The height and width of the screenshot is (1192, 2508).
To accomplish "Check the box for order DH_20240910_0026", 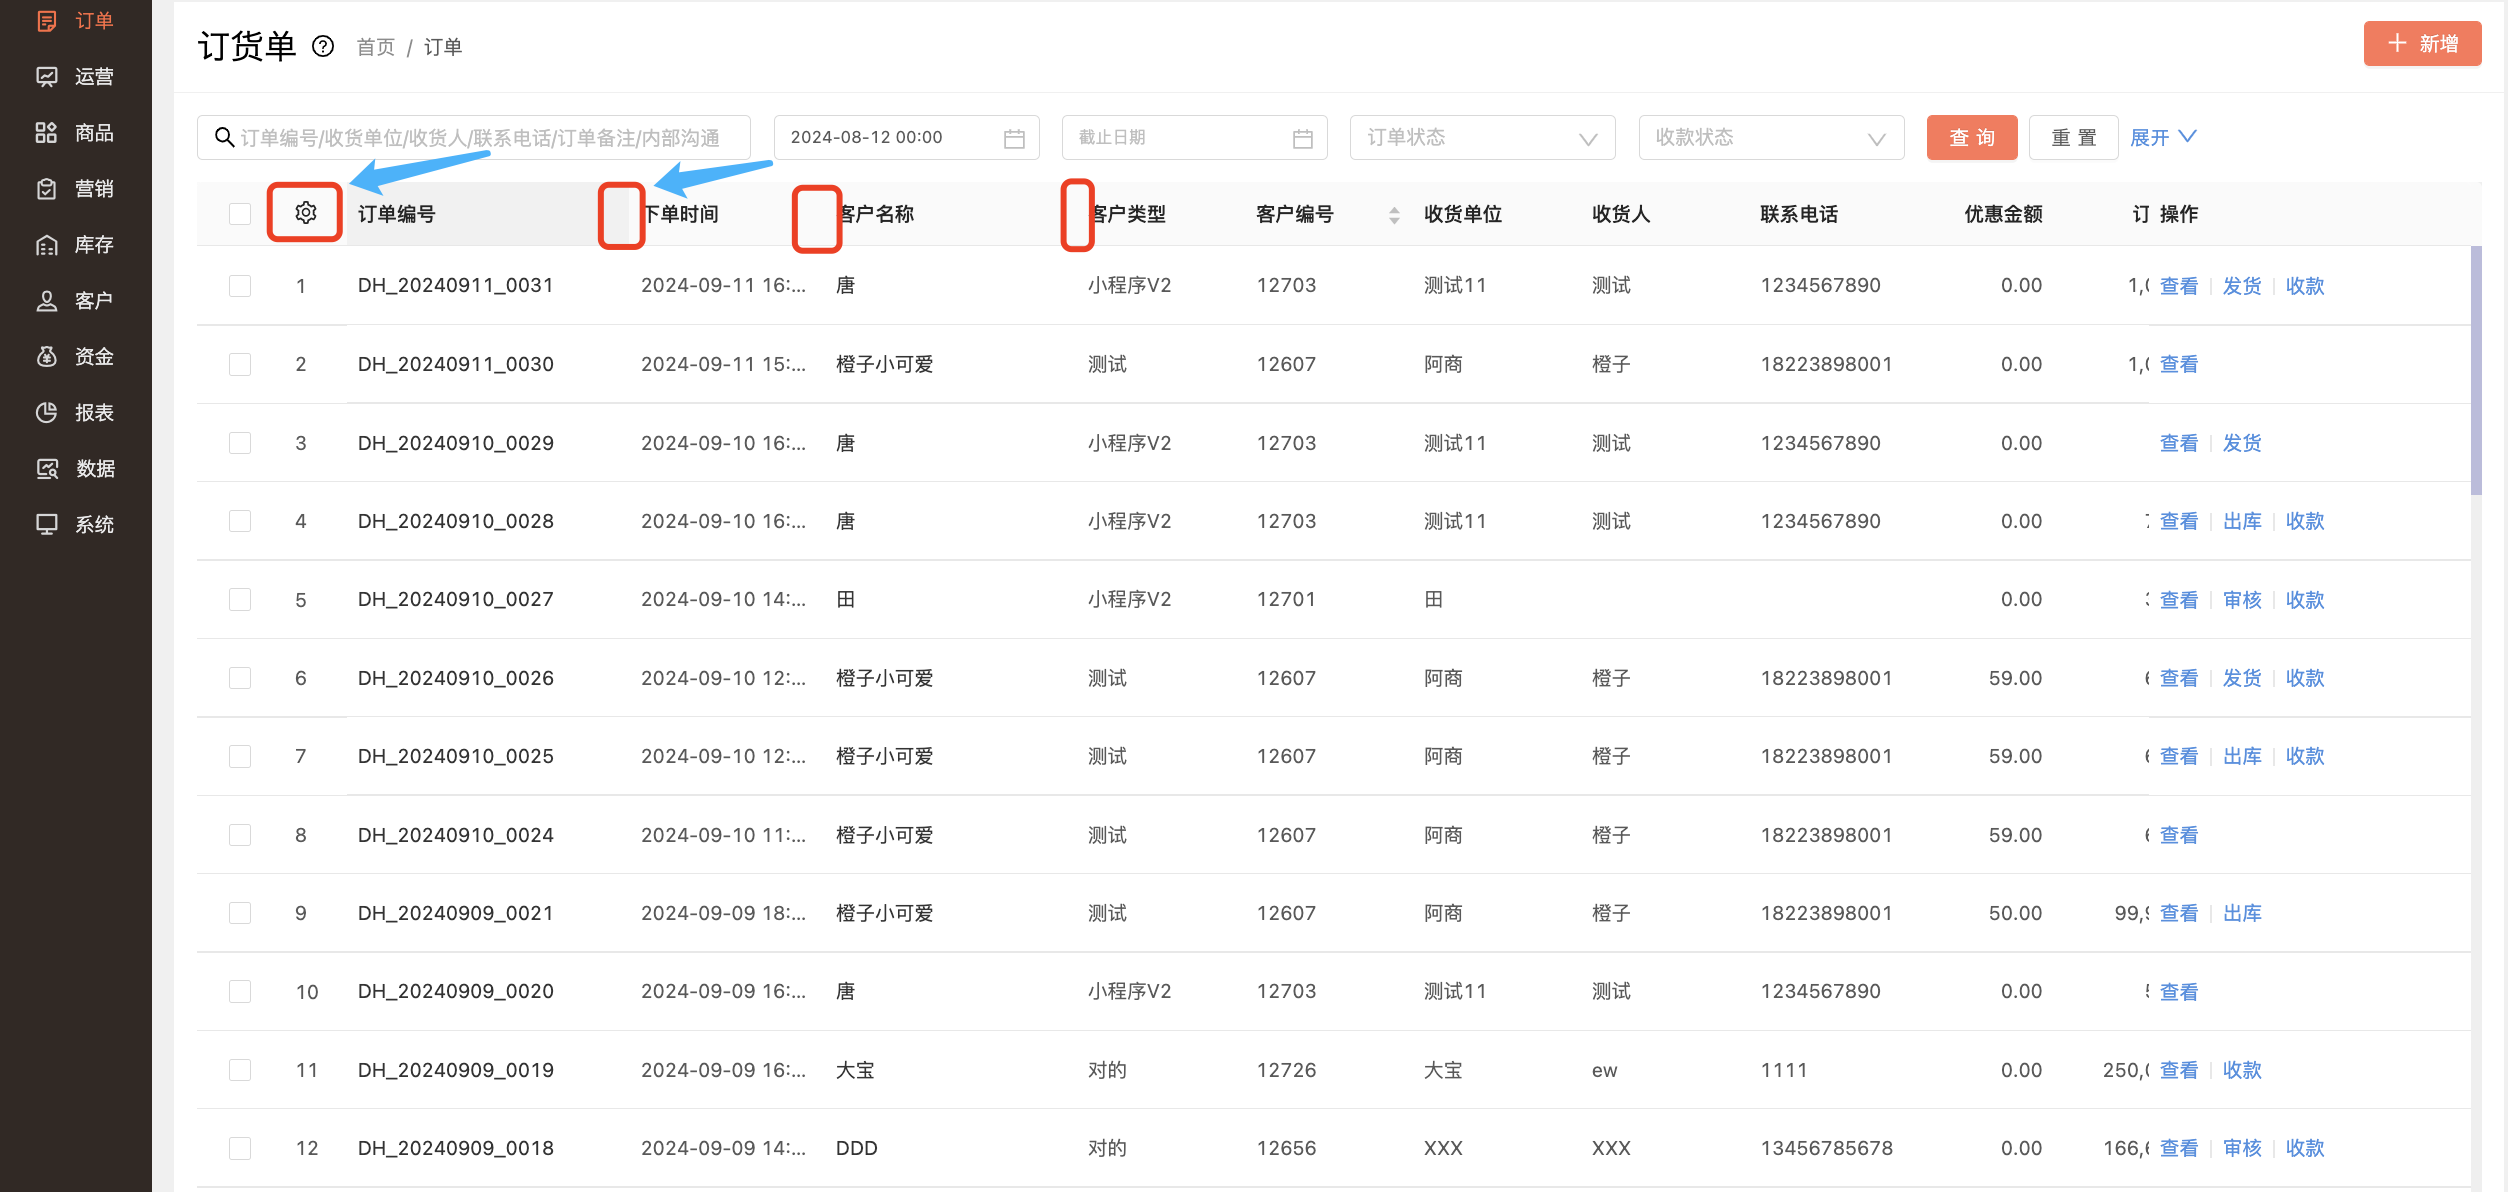I will [240, 678].
